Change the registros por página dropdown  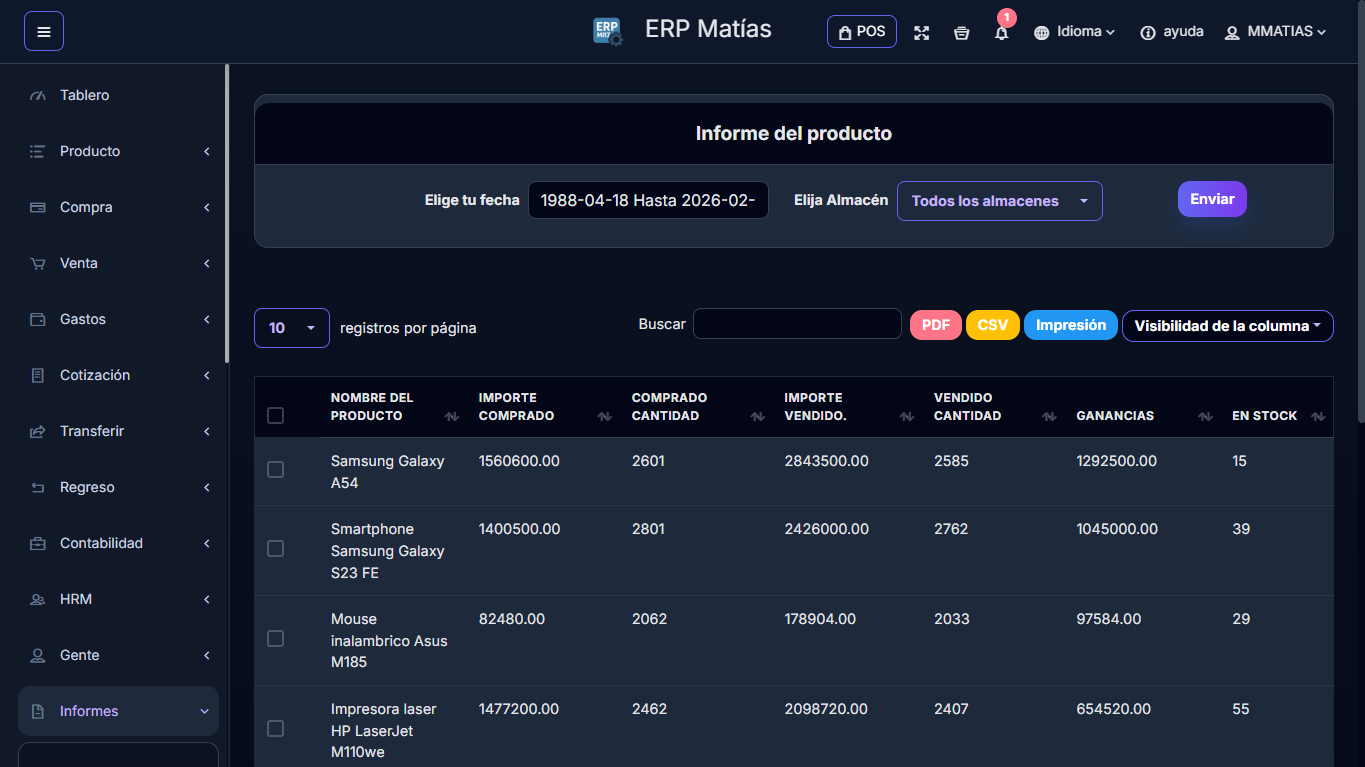(x=291, y=328)
